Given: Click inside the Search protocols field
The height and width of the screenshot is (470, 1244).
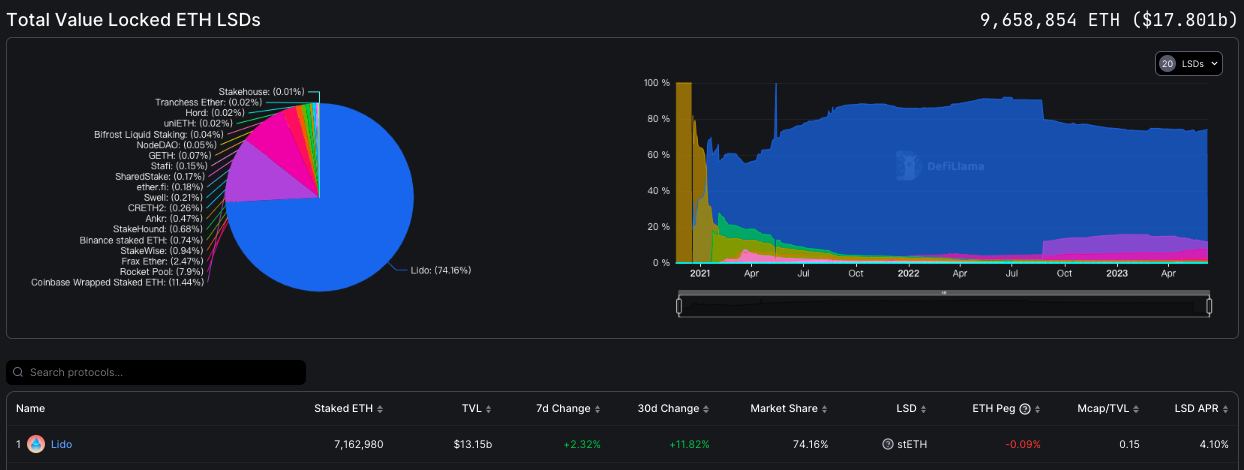Looking at the screenshot, I should point(160,373).
